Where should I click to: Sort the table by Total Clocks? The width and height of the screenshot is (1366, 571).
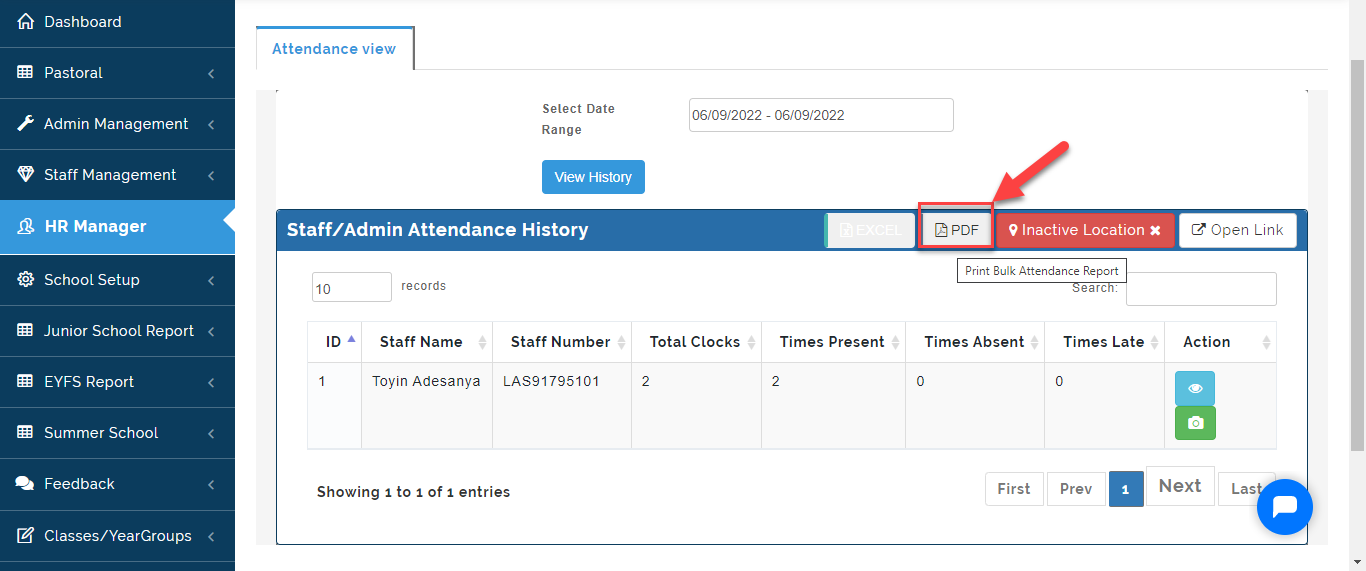click(x=696, y=341)
